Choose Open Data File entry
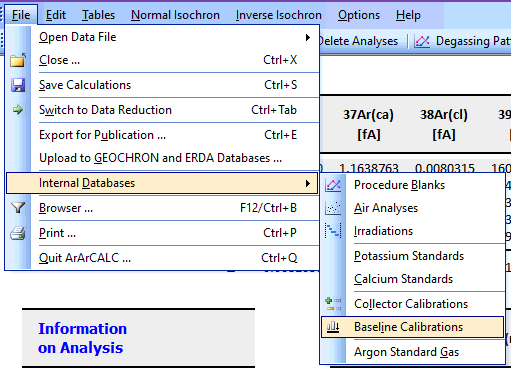Image resolution: width=511 pixels, height=372 pixels. tap(162, 37)
